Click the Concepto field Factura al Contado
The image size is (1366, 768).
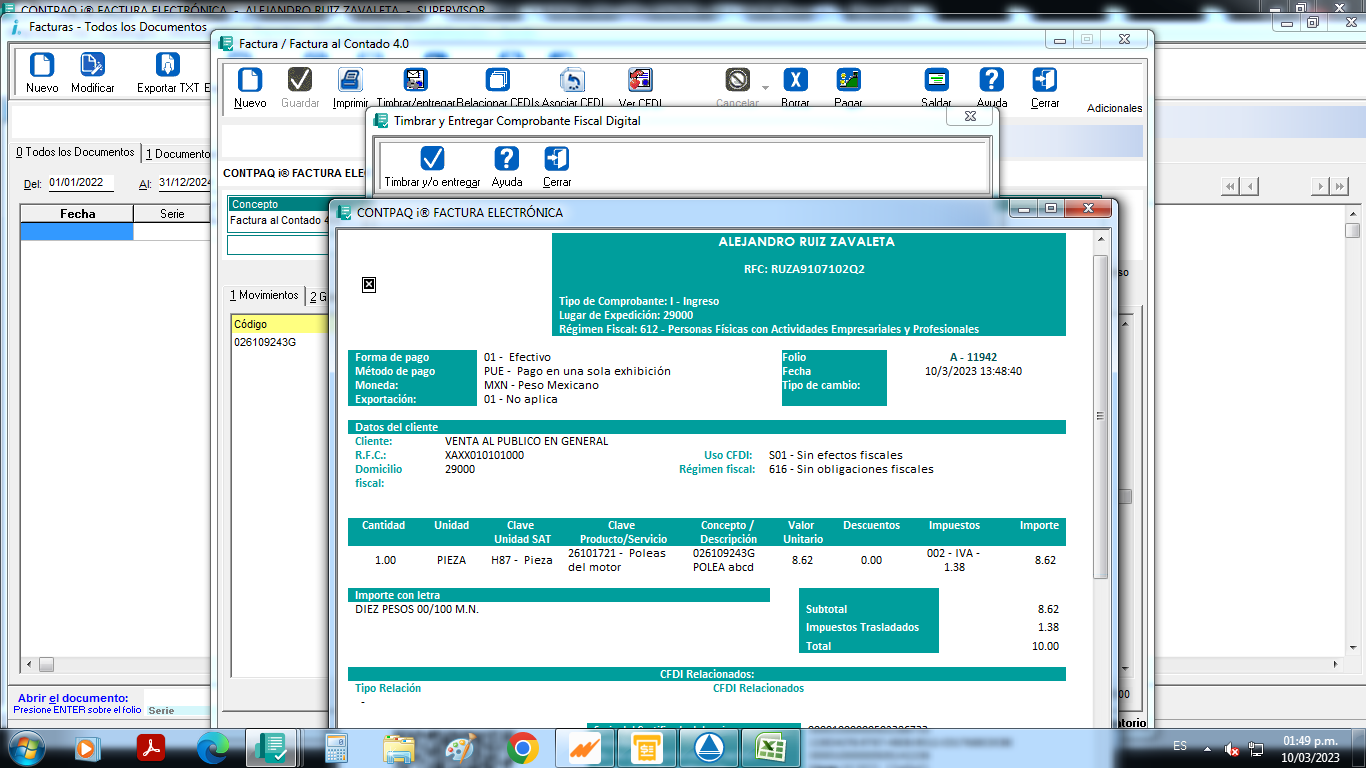279,220
